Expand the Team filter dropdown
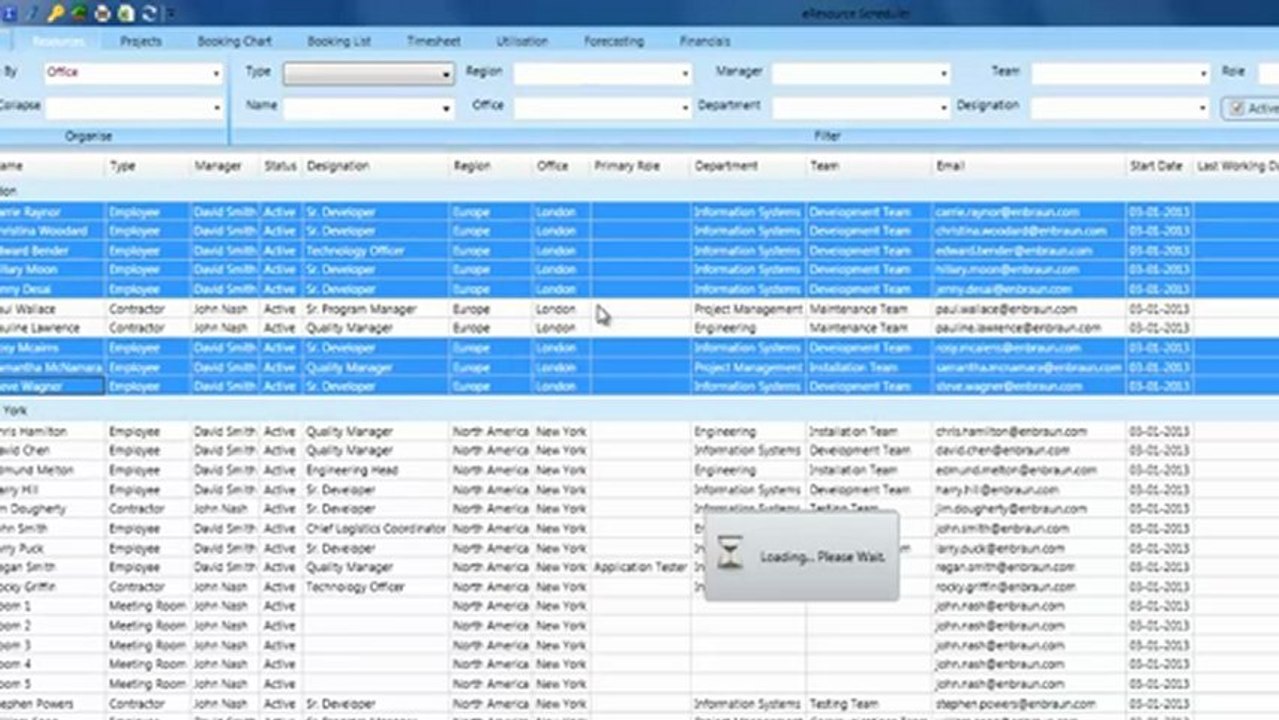Viewport: 1279px width, 720px height. click(x=1121, y=73)
